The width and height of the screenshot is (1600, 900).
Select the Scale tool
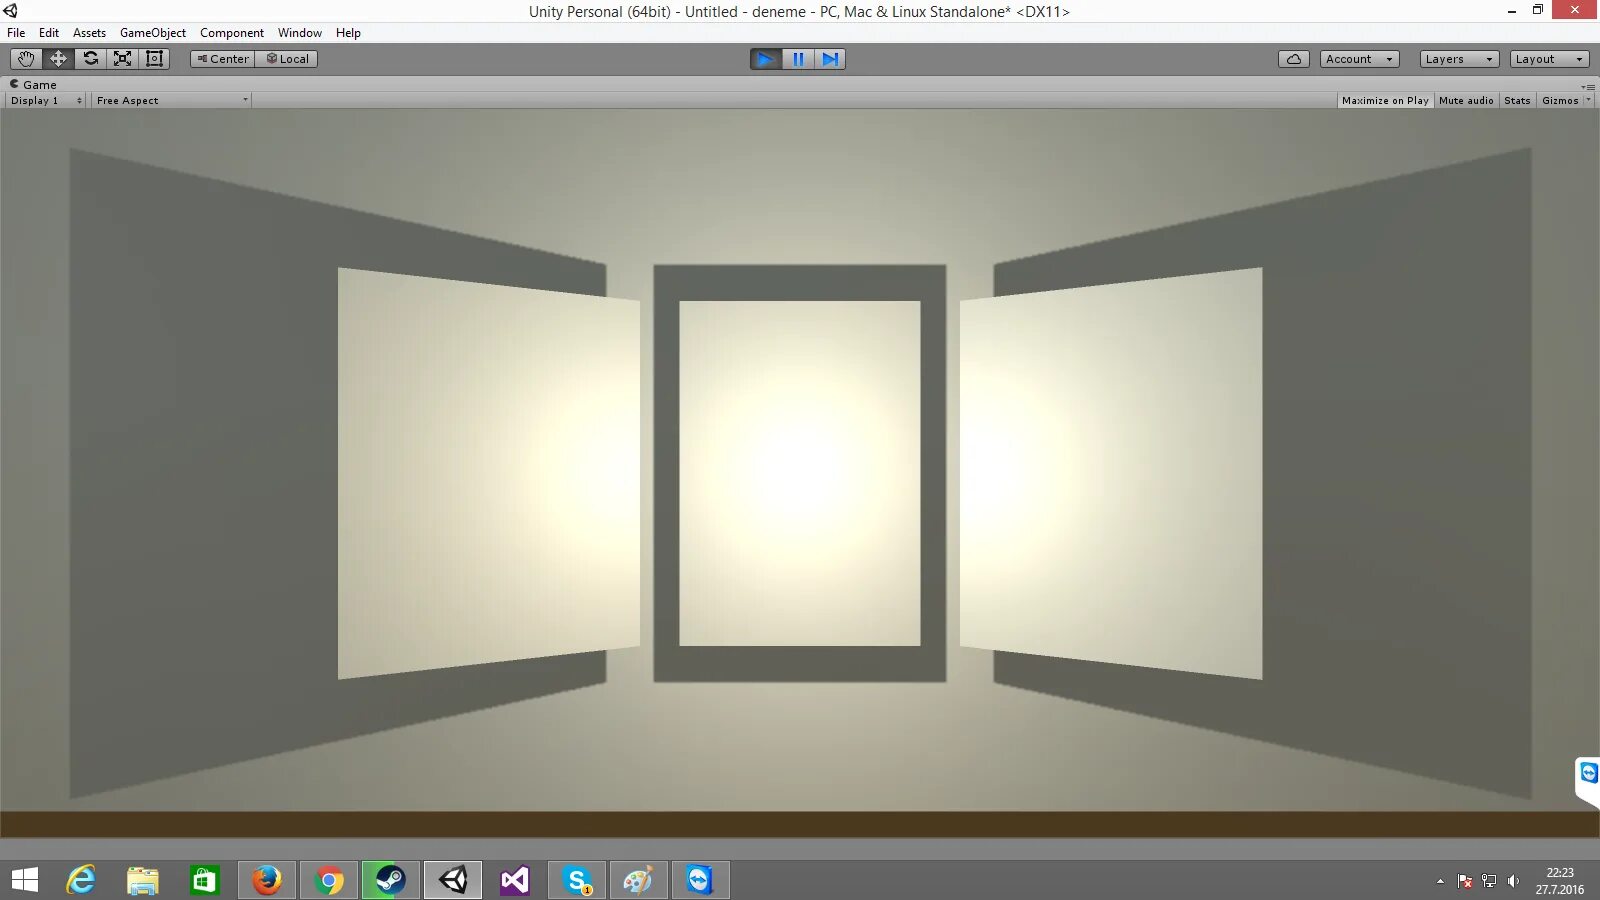[x=122, y=59]
